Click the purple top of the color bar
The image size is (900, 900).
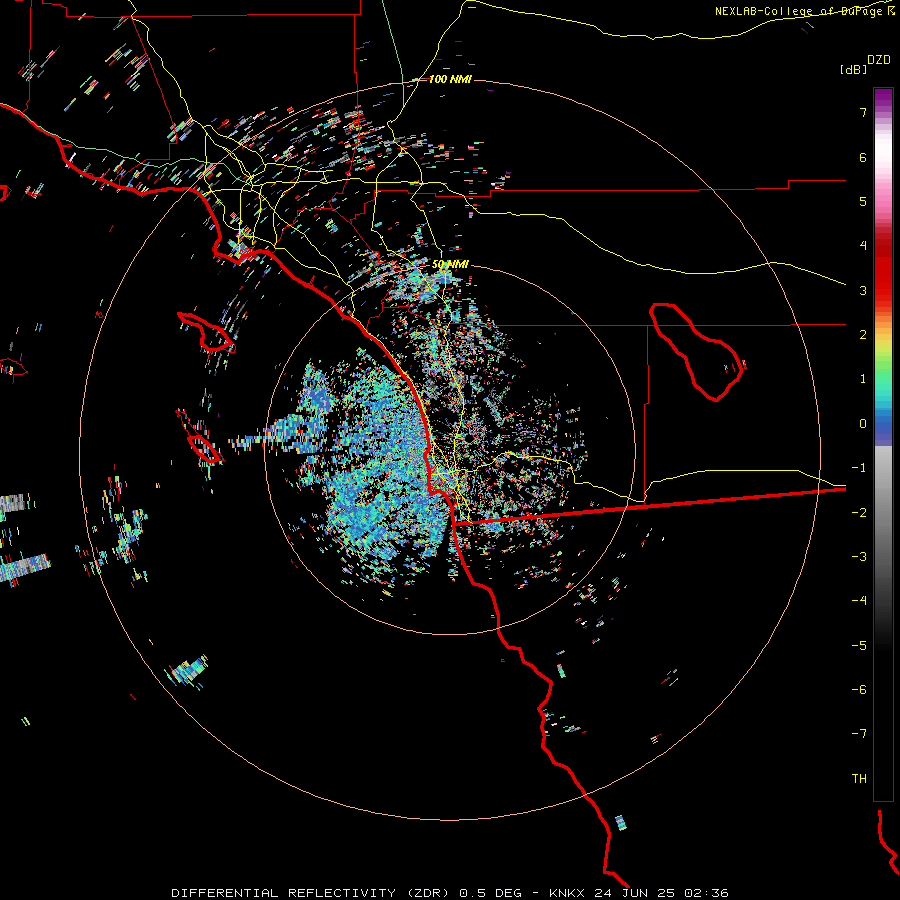click(x=883, y=98)
